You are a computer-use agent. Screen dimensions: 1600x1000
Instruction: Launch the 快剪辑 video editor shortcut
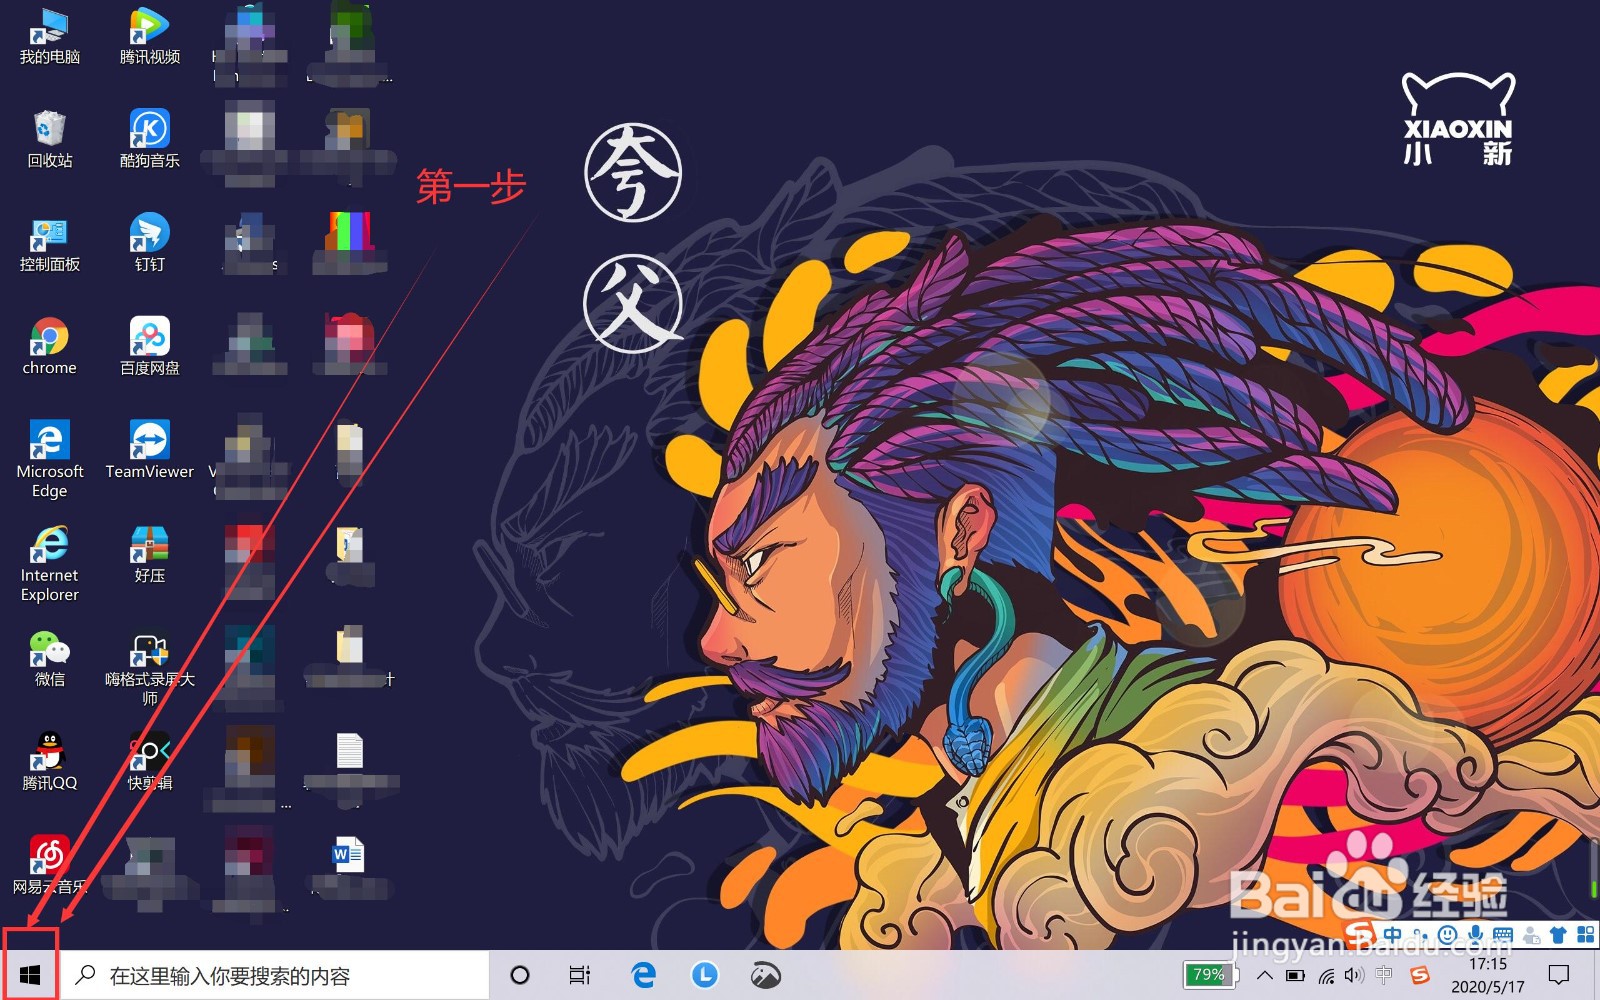[x=149, y=762]
